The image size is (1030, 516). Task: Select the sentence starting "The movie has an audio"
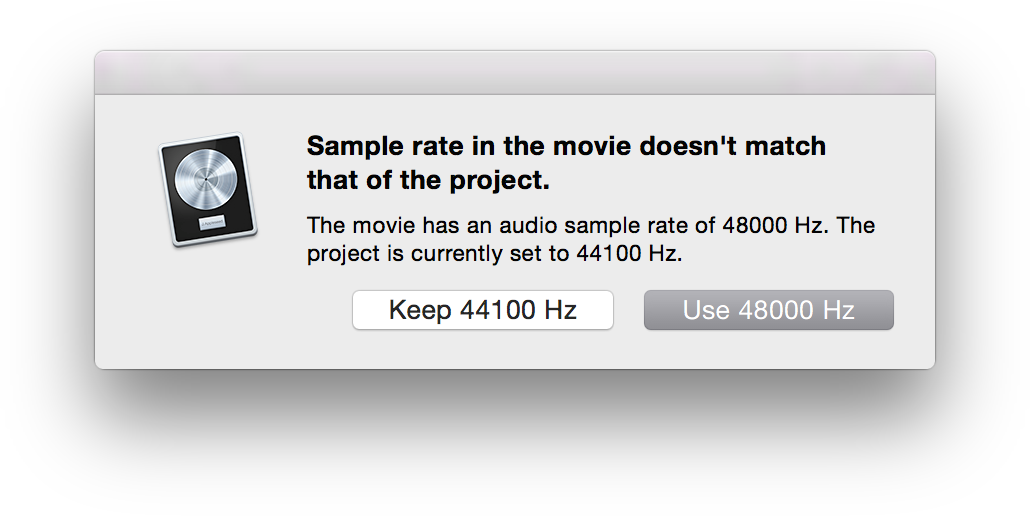click(x=565, y=225)
